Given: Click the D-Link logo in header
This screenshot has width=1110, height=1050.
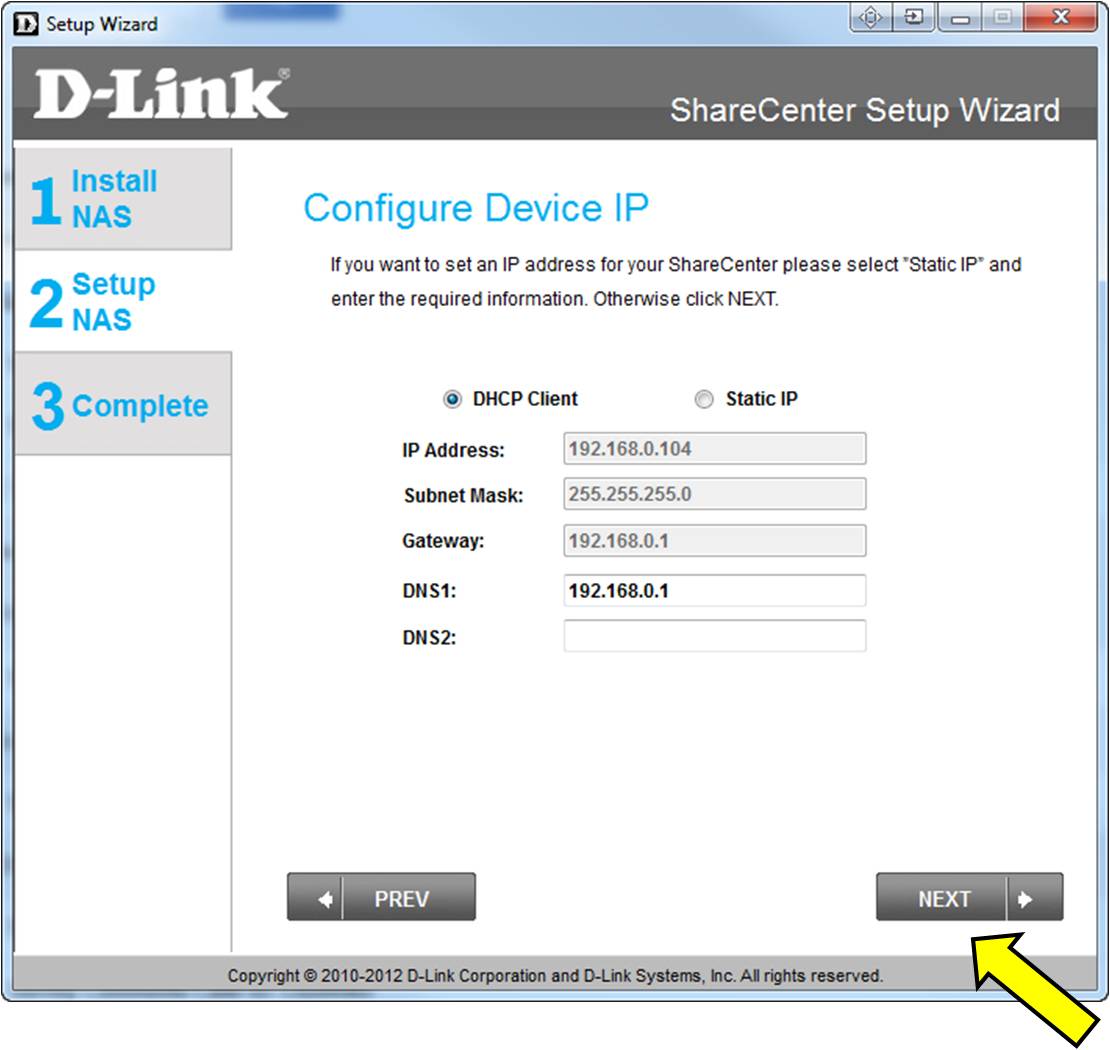Looking at the screenshot, I should click(161, 93).
